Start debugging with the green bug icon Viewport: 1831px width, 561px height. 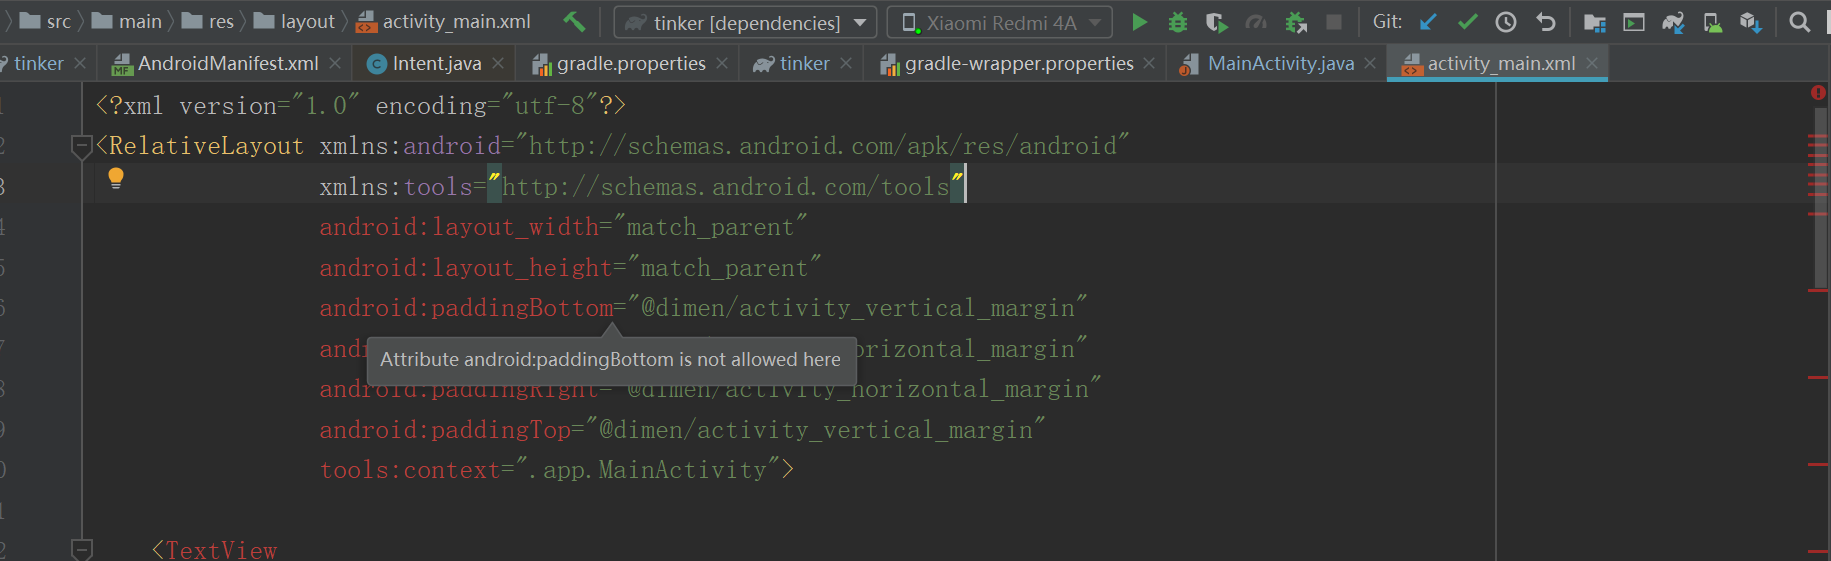(1178, 22)
